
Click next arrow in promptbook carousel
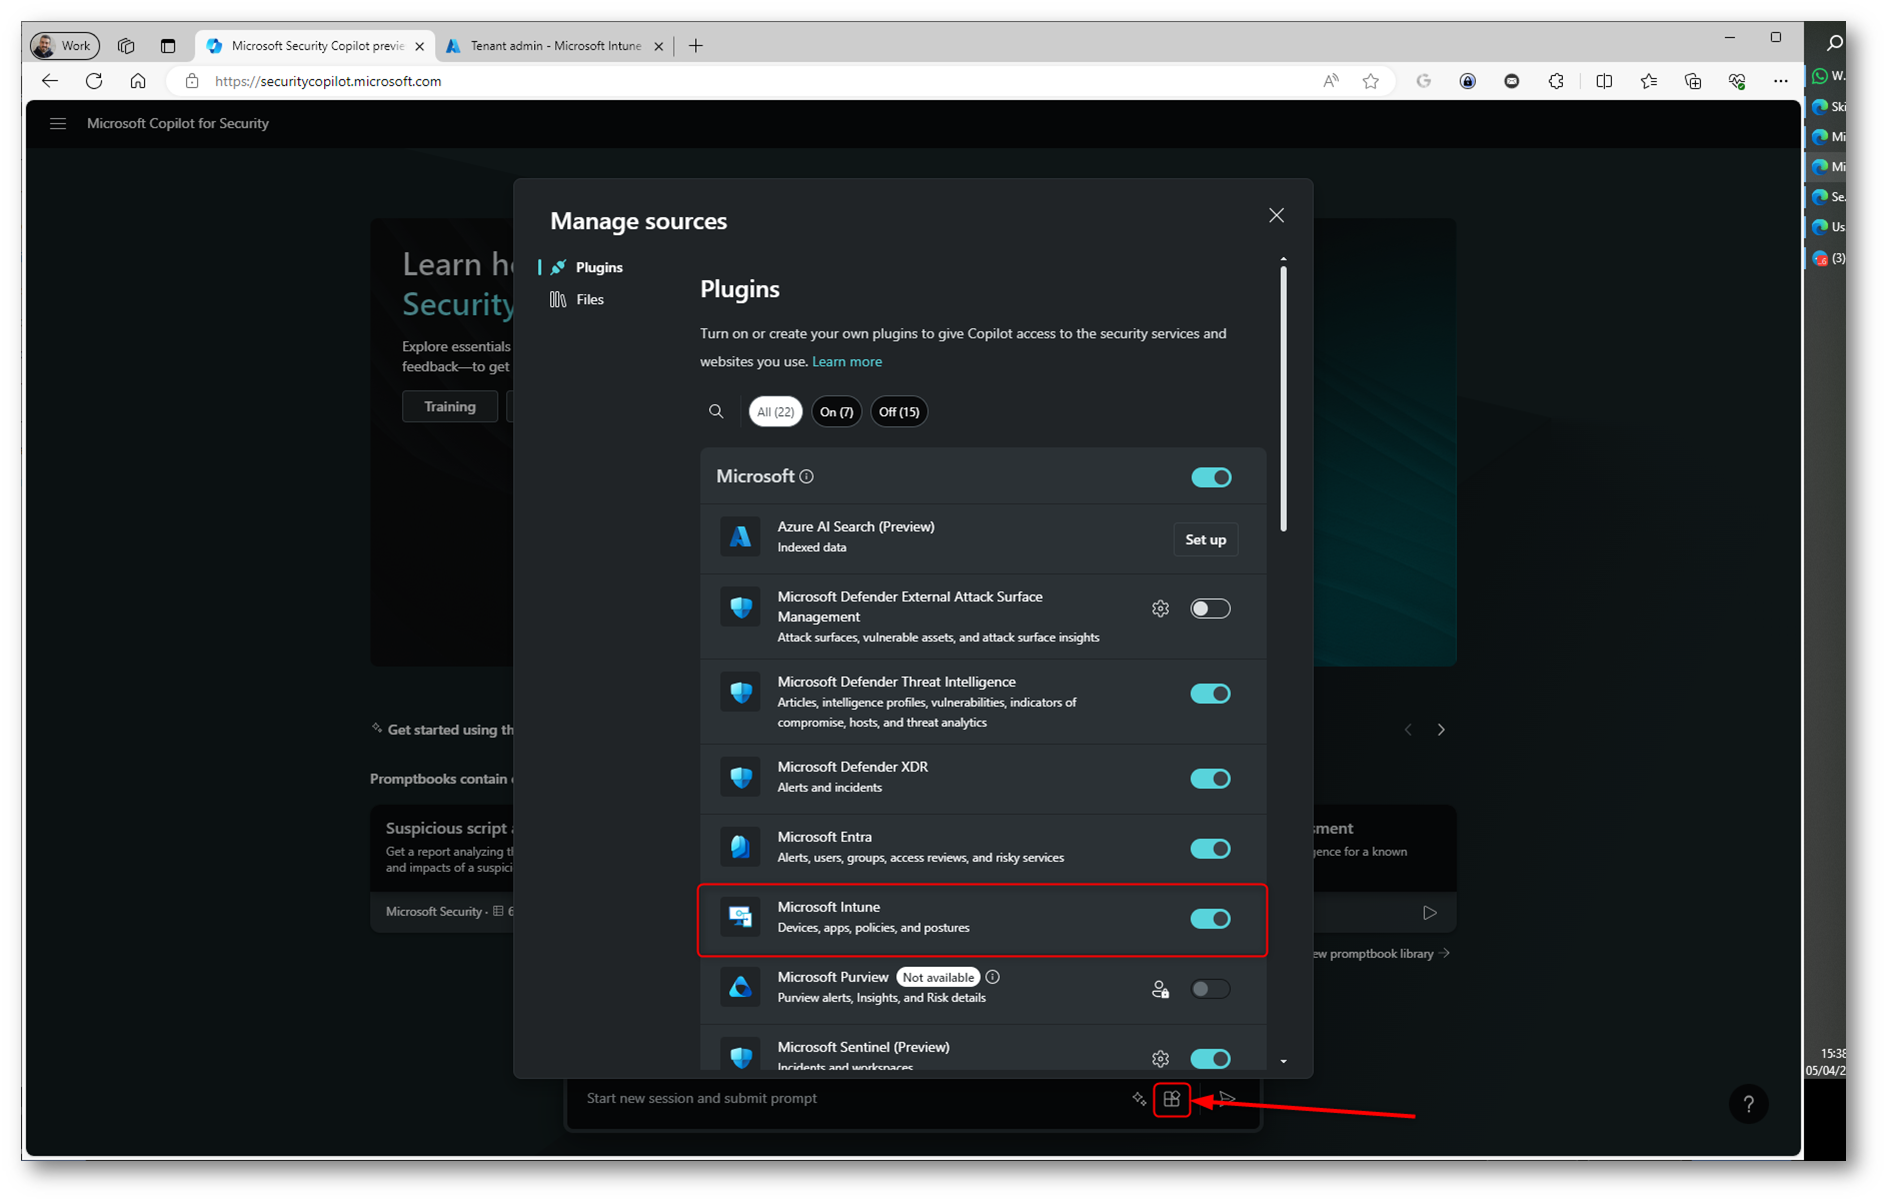point(1441,730)
